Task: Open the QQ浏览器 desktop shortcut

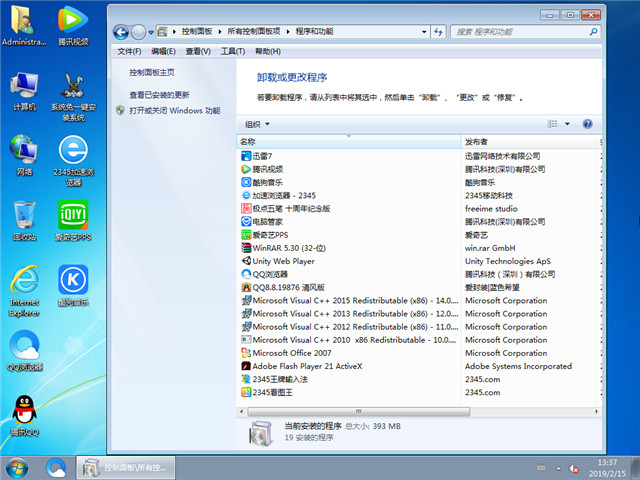Action: tap(24, 350)
